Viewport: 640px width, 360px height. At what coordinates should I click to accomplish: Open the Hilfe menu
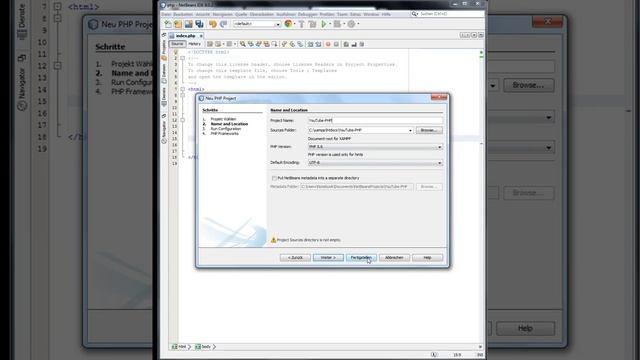[x=386, y=14]
